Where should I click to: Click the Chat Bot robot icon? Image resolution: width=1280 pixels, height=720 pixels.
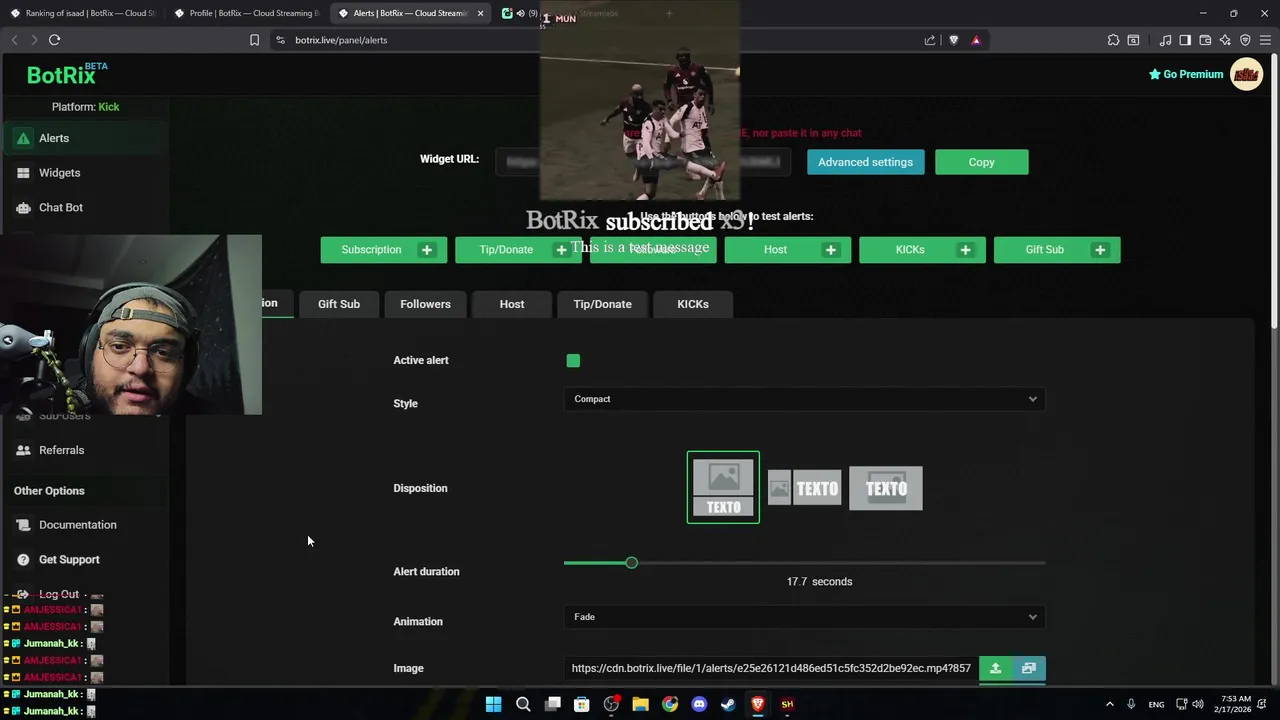click(x=23, y=207)
